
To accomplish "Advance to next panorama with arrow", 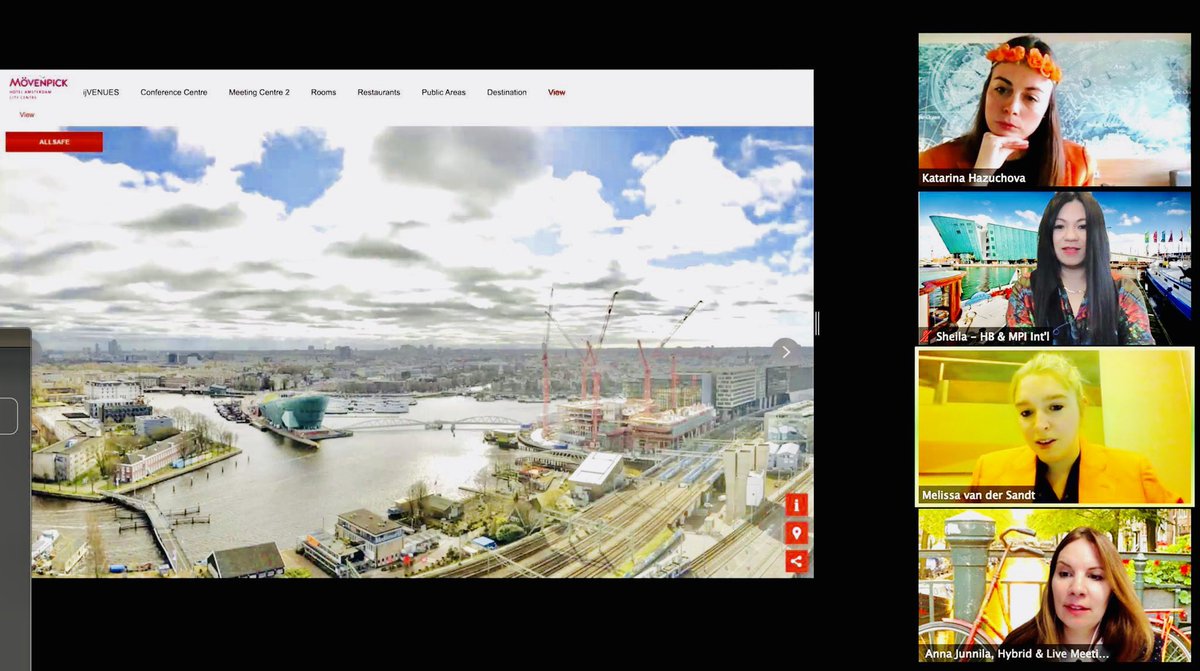I will pos(786,351).
